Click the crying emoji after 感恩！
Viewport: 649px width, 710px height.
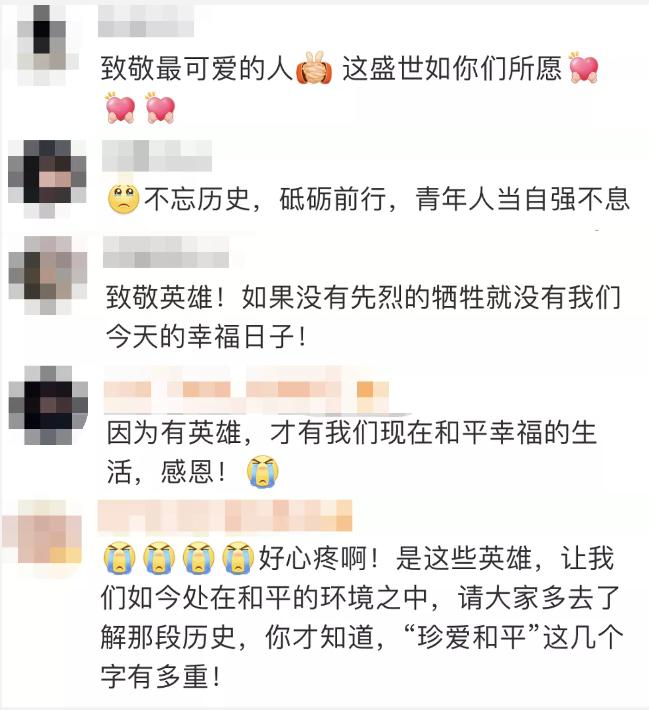[x=263, y=472]
